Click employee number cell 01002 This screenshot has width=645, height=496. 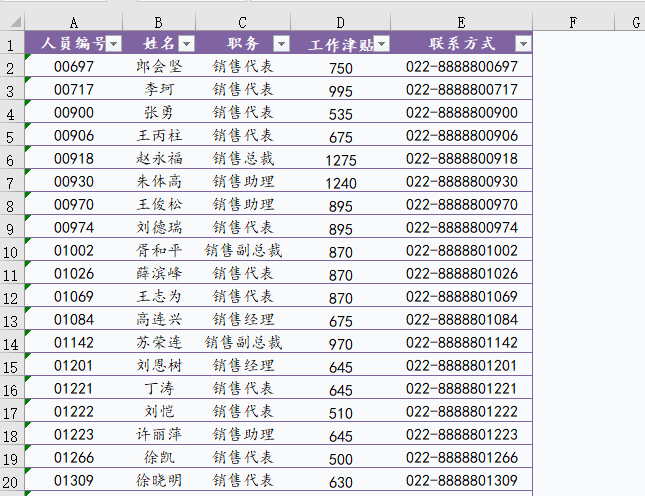point(73,250)
